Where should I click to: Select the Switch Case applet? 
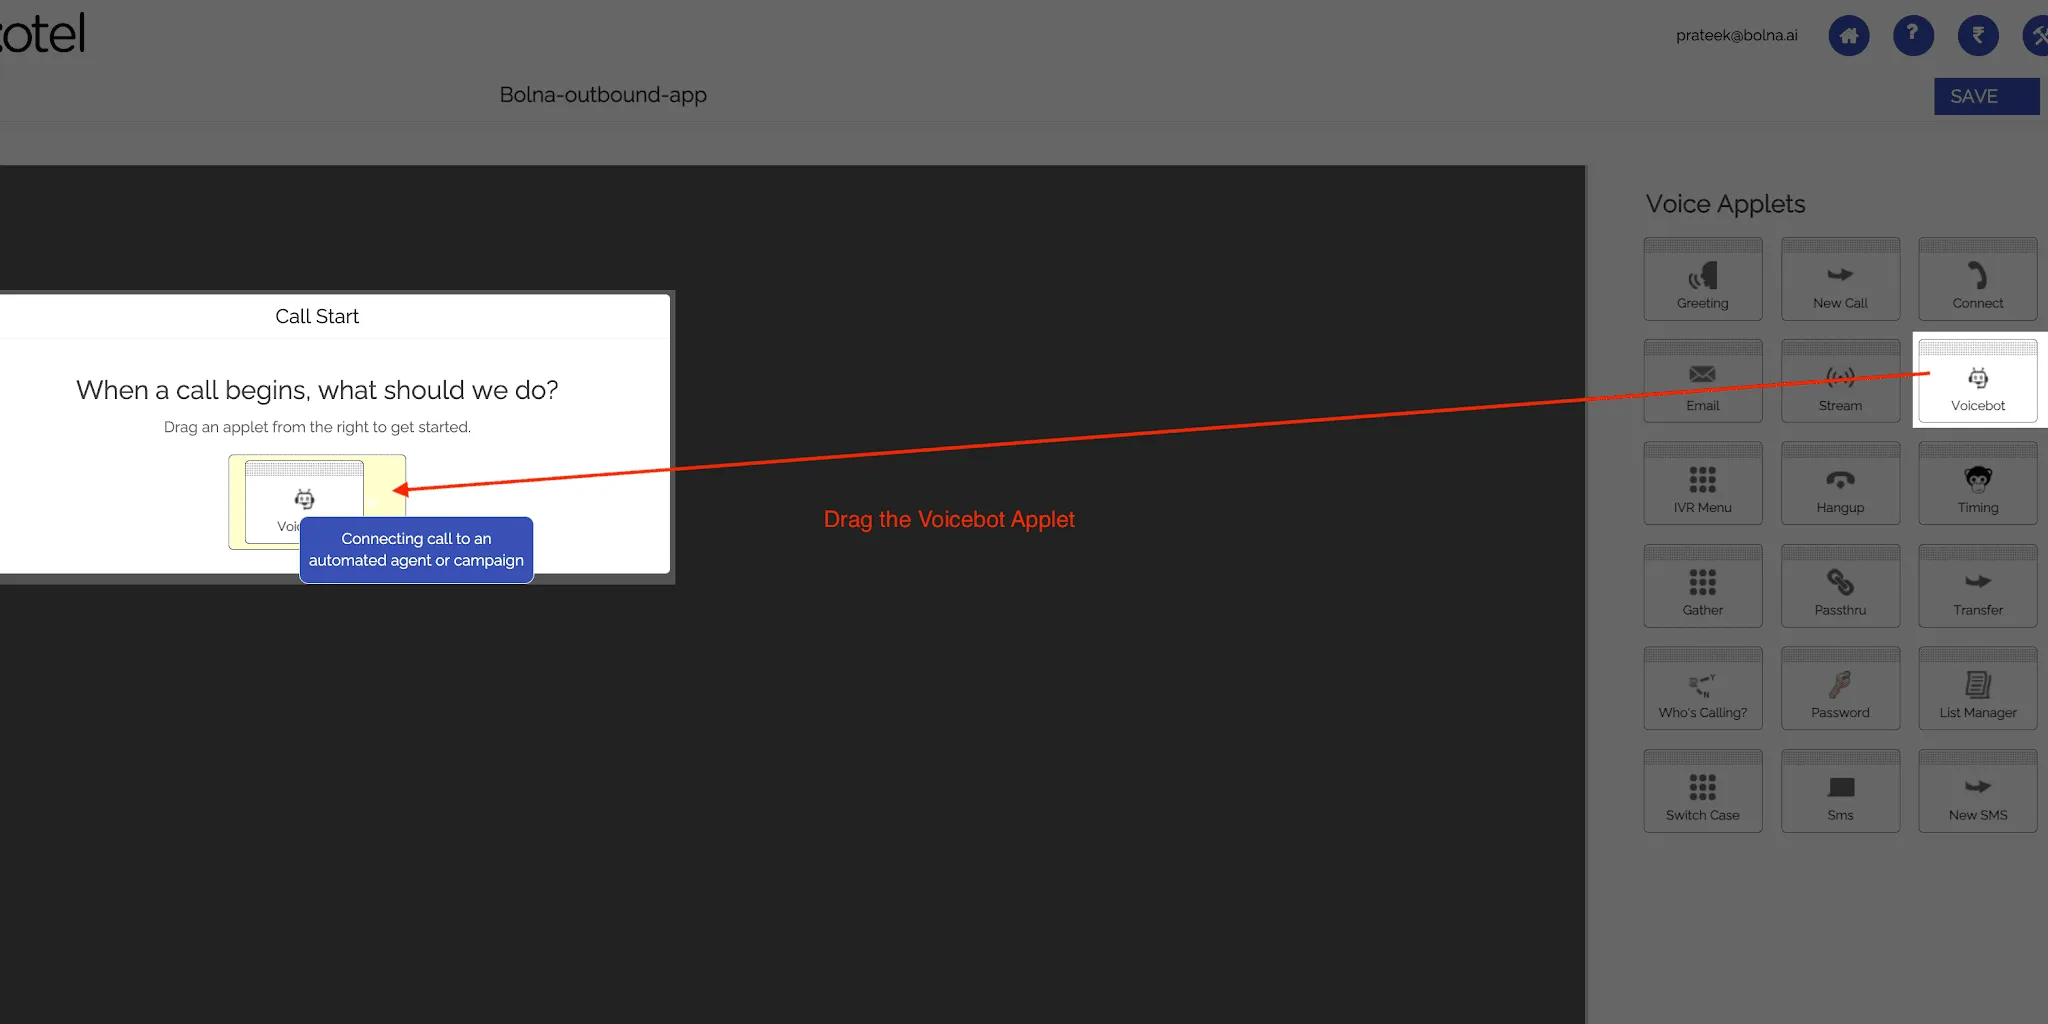point(1702,791)
